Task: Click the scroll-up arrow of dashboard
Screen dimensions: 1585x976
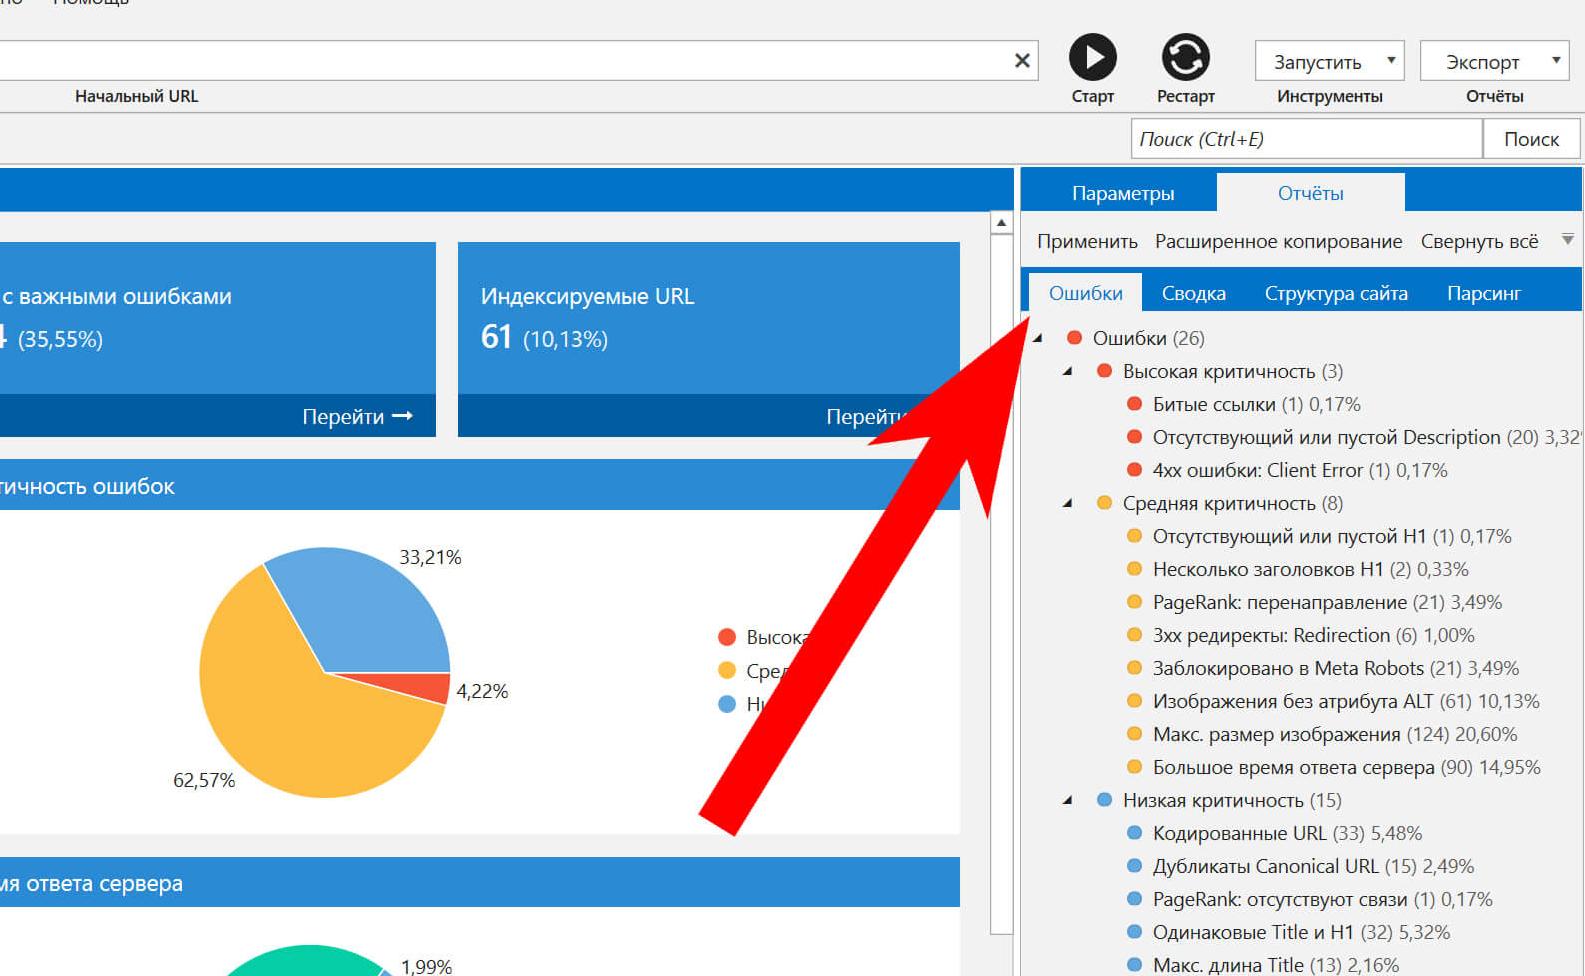Action: (1001, 223)
